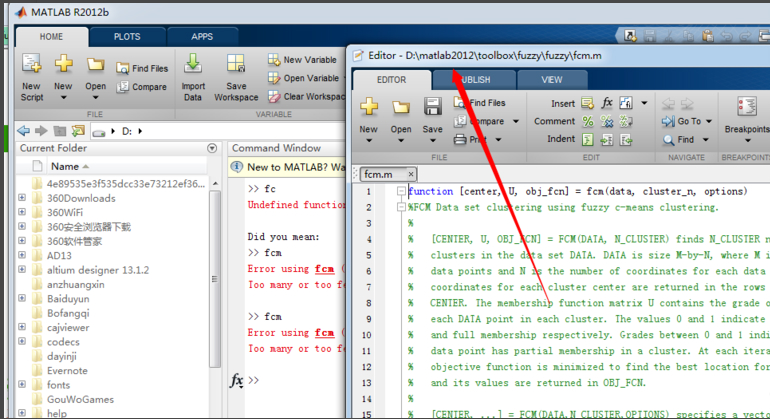This screenshot has width=770, height=419.
Task: Switch to EDITOR tab
Action: coord(392,80)
